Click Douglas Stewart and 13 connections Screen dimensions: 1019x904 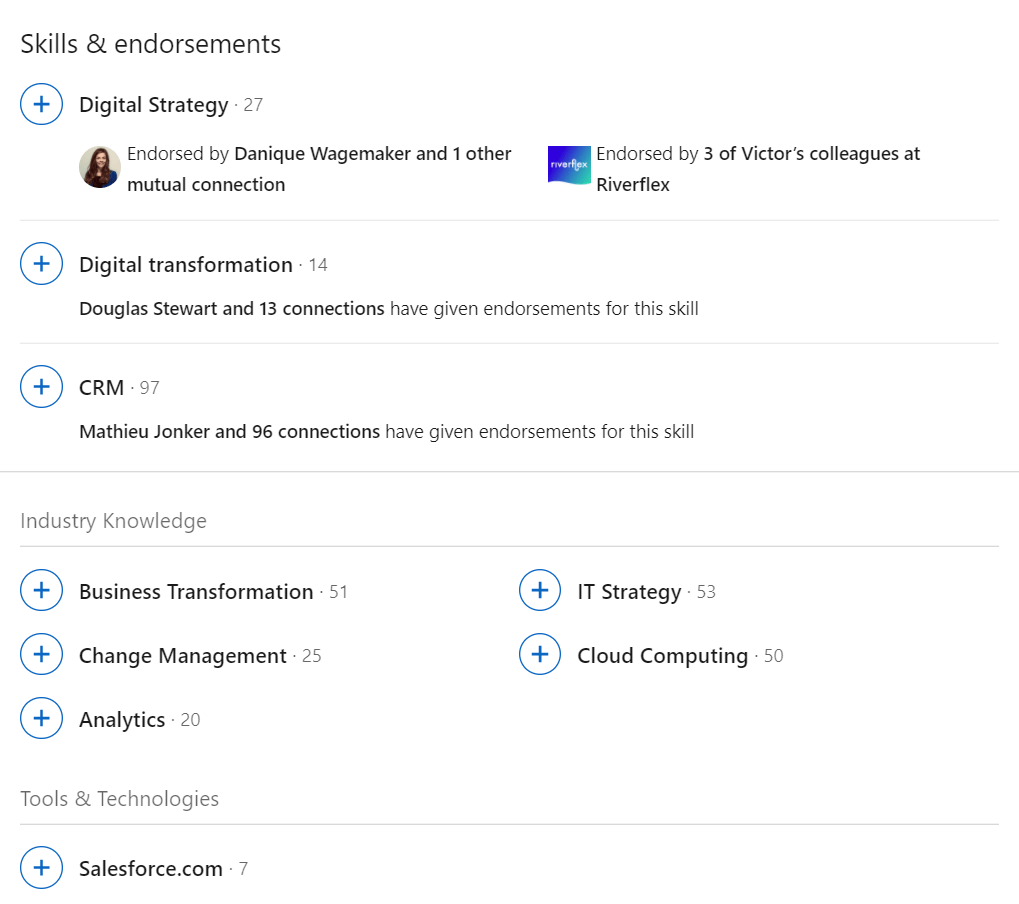(231, 309)
